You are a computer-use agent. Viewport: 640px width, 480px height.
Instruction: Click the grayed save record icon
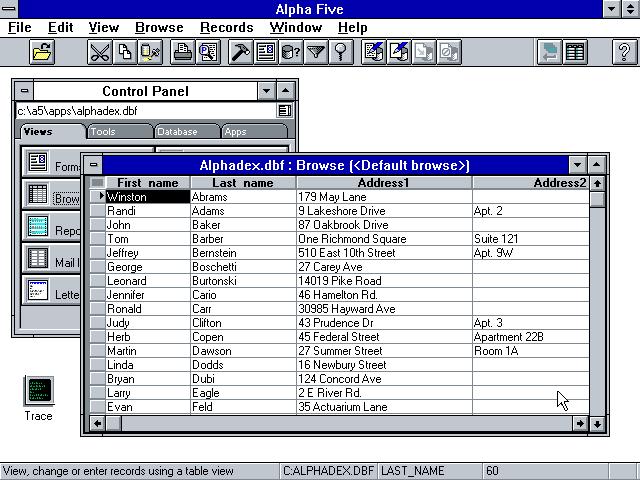pyautogui.click(x=424, y=52)
